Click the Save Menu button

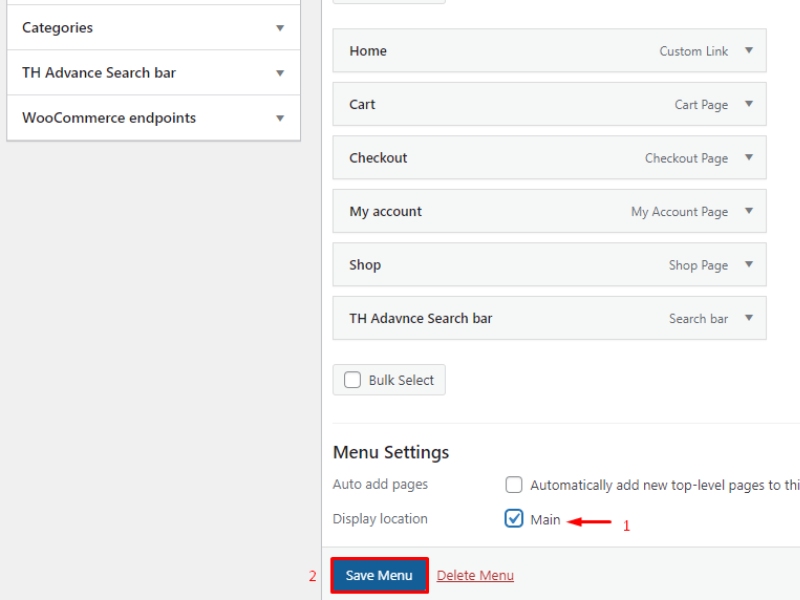tap(379, 575)
